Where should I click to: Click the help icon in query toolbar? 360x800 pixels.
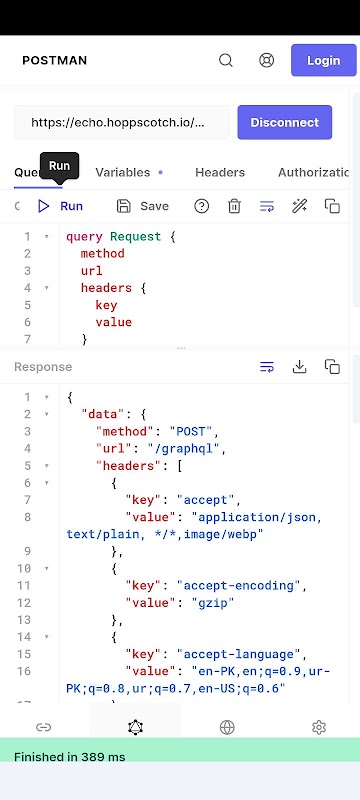pos(202,206)
